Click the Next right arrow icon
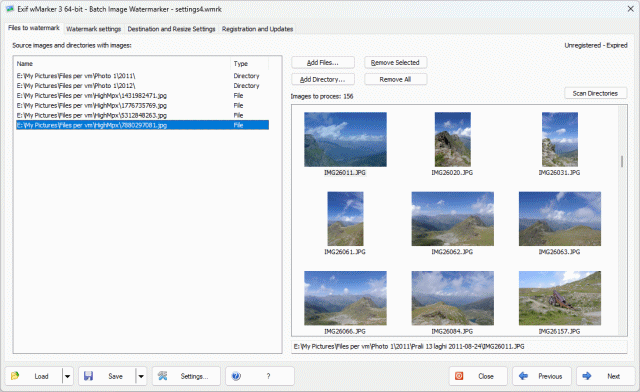640x392 pixels. (587, 376)
